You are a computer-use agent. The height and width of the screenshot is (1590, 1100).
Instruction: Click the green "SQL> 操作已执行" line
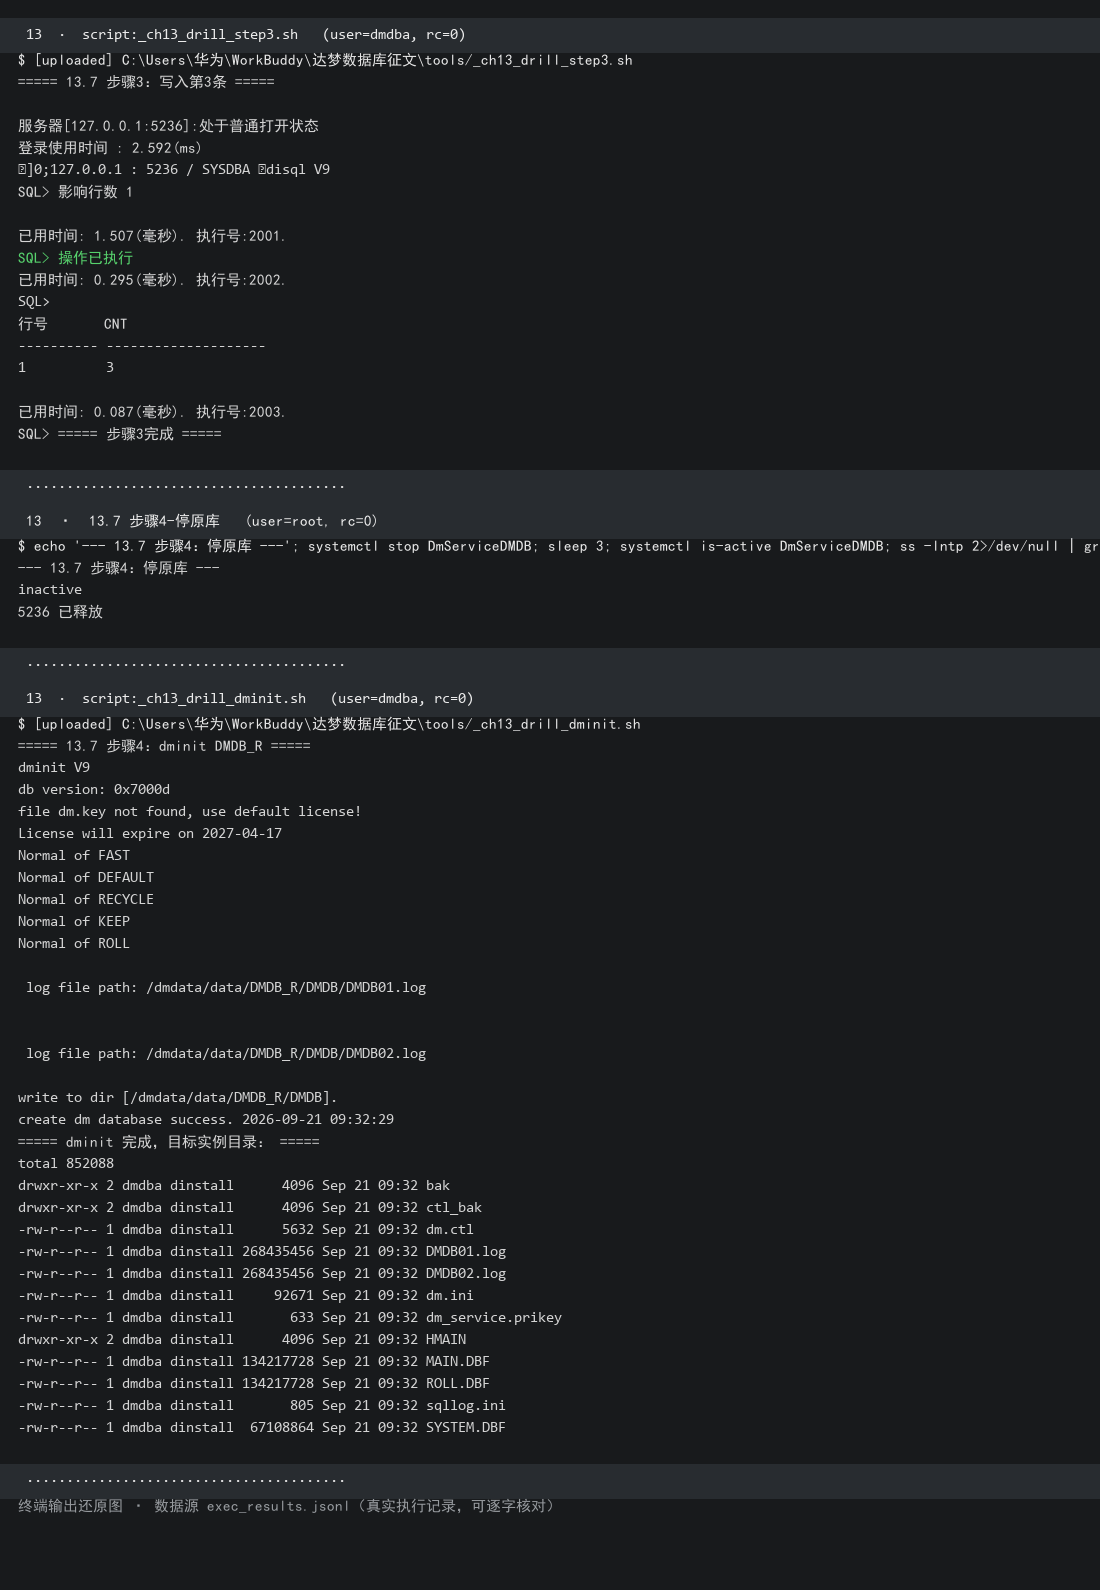pos(75,258)
